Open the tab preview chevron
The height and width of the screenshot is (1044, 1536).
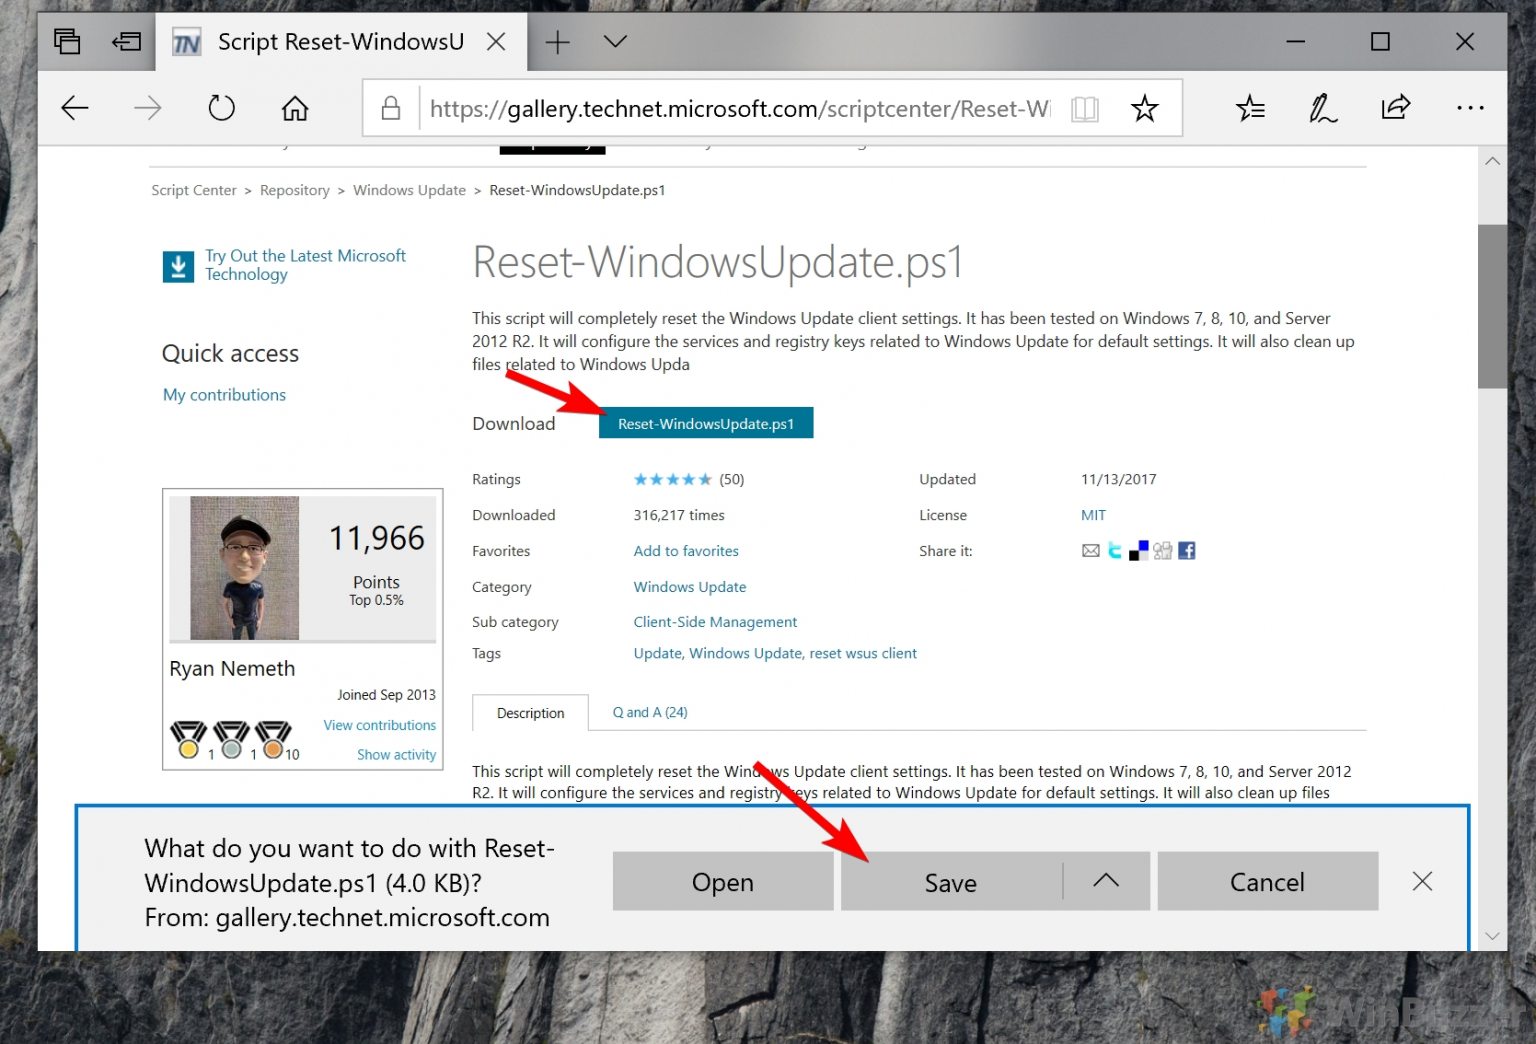point(614,41)
